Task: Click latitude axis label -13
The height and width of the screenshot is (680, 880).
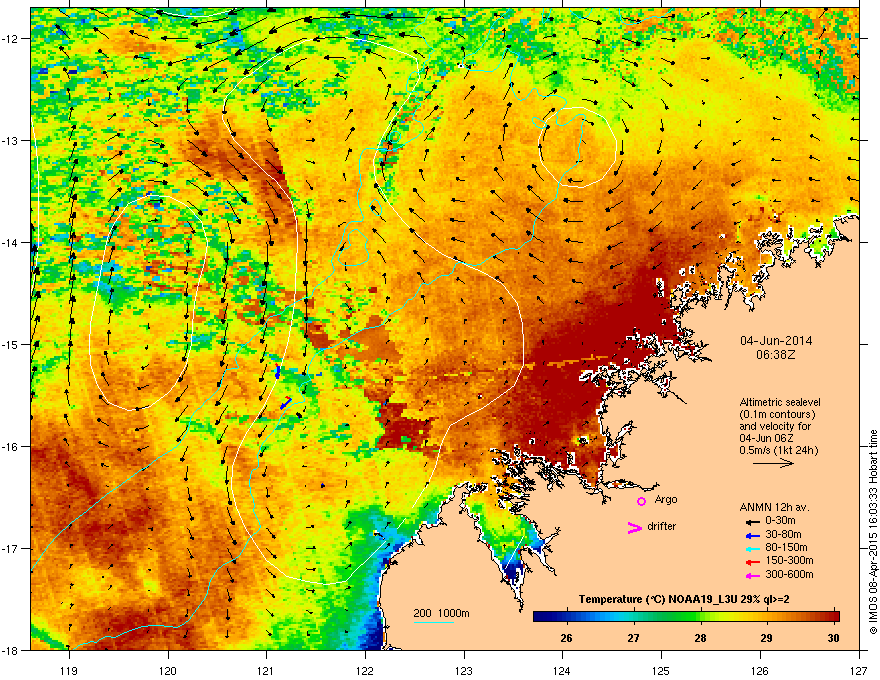Action: point(10,140)
